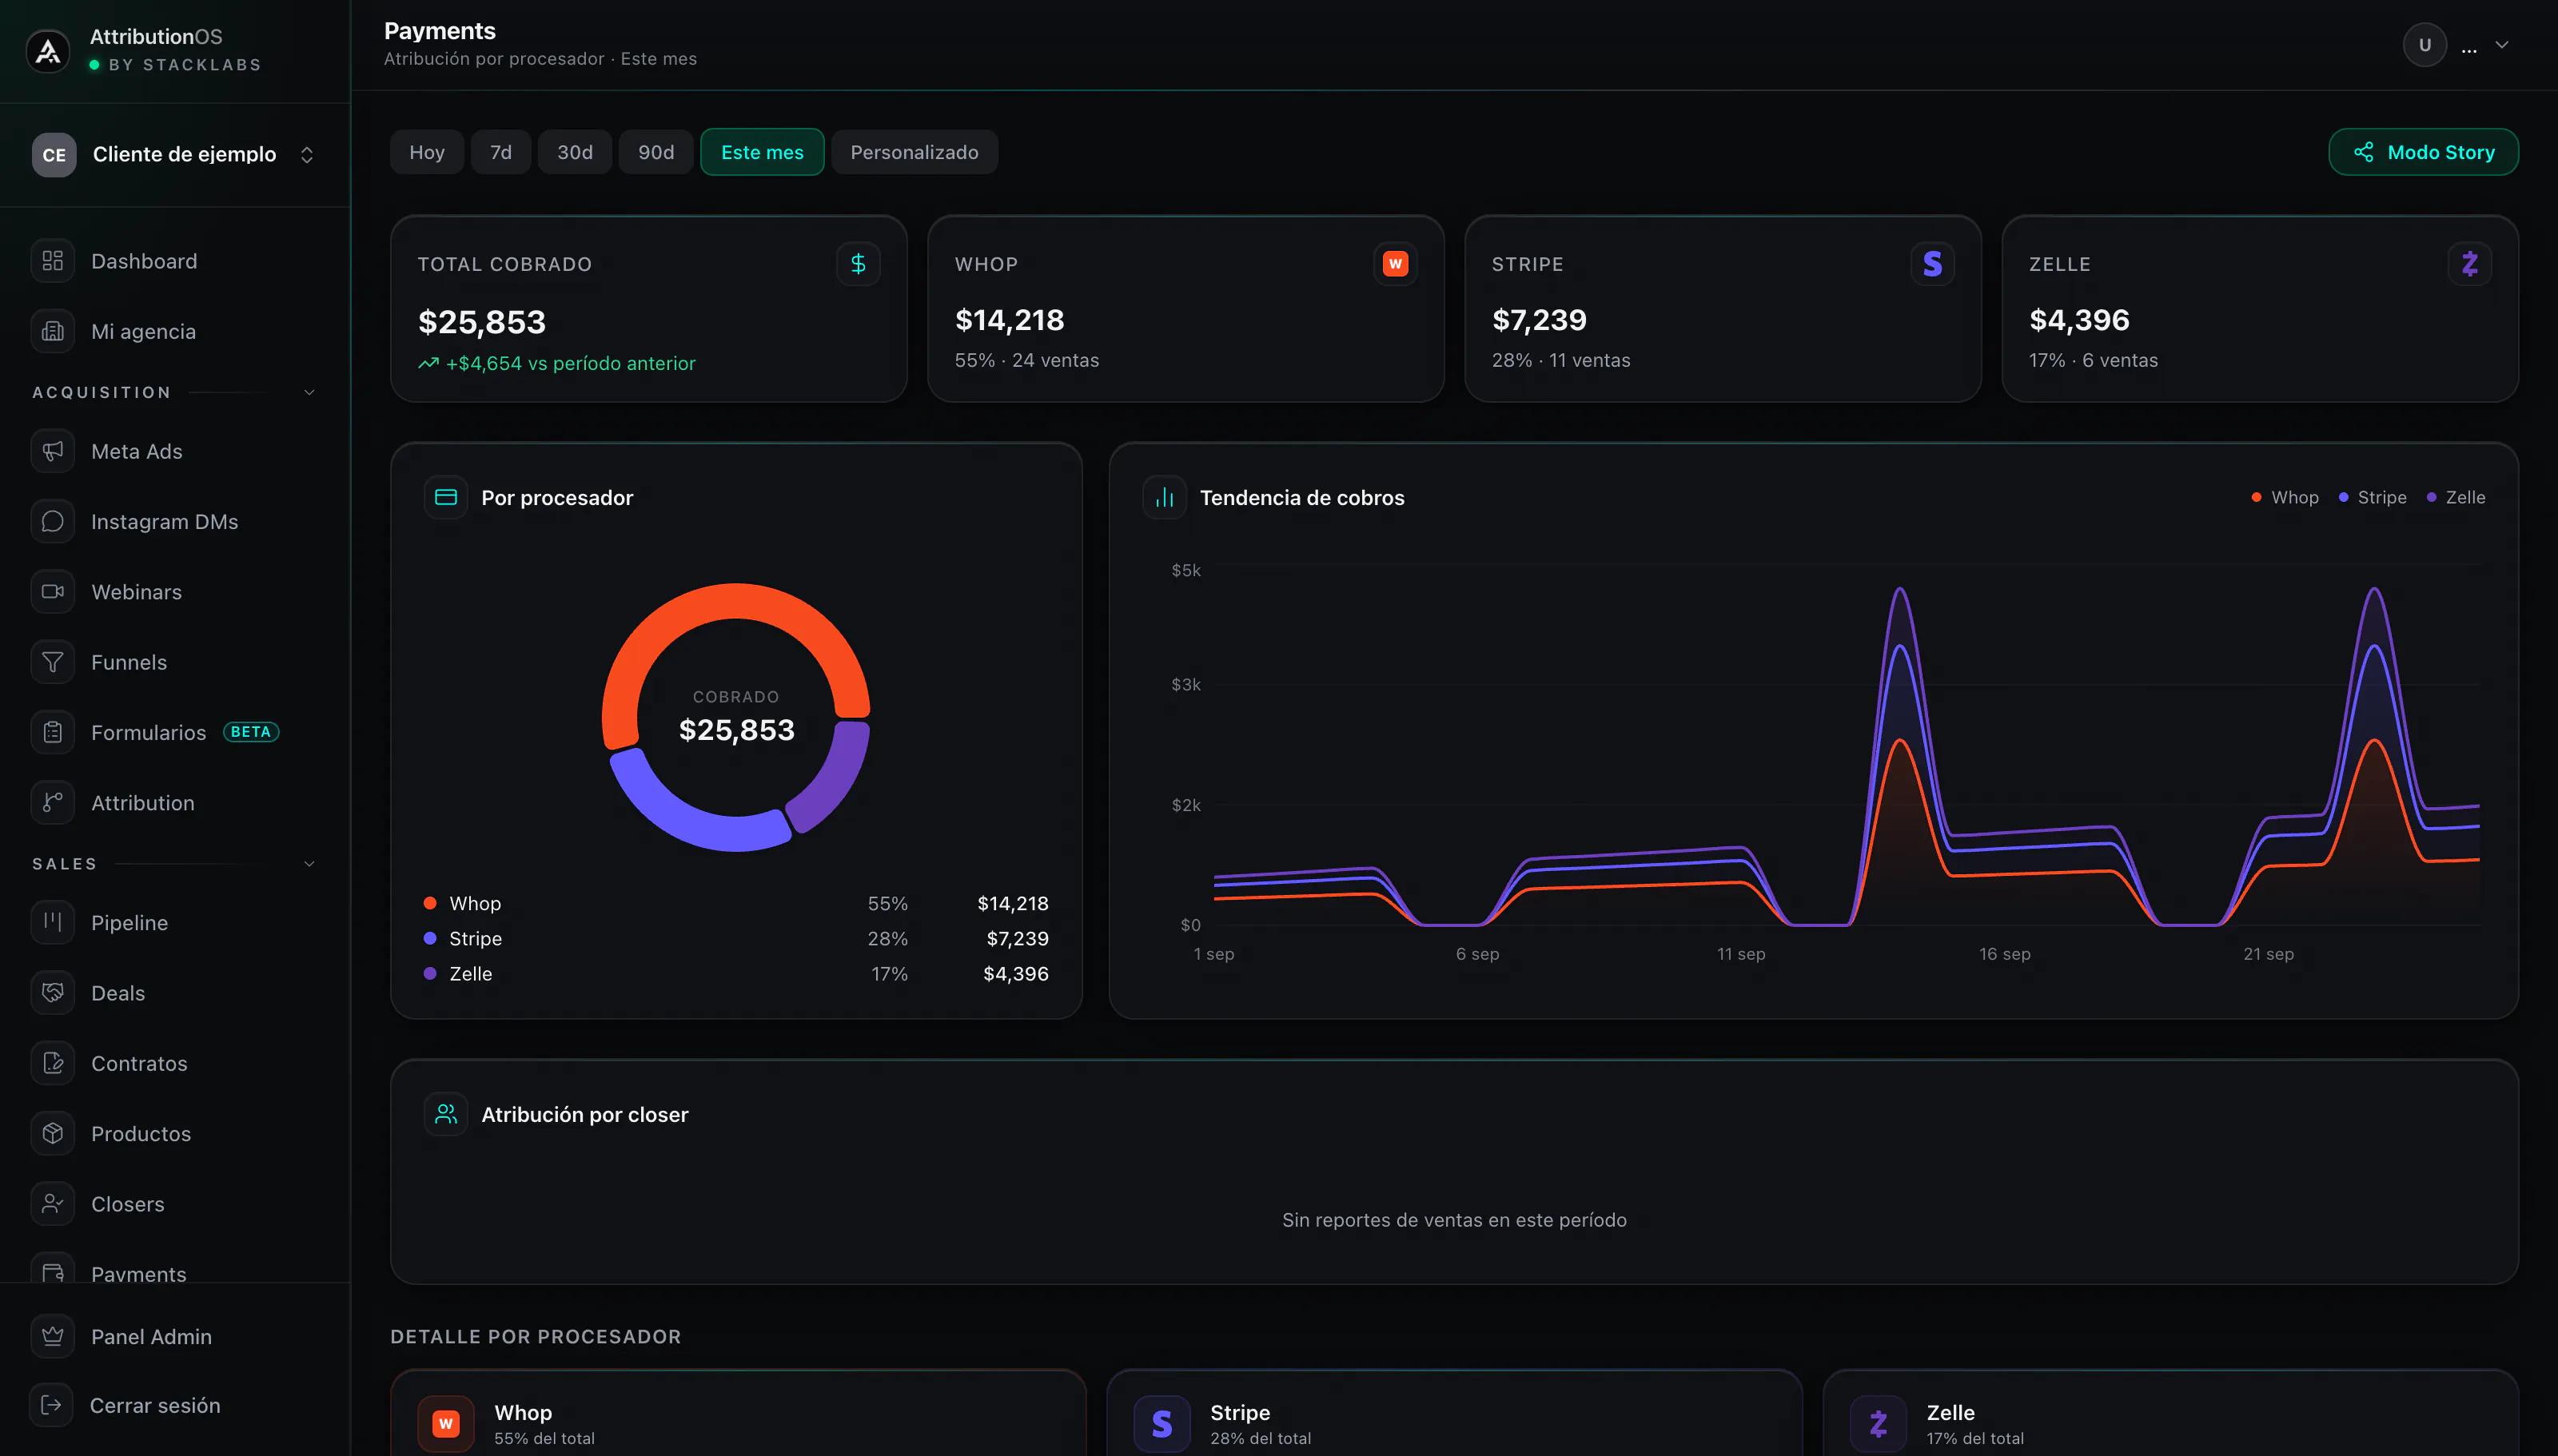
Task: Switch to the 90d date range
Action: (656, 152)
